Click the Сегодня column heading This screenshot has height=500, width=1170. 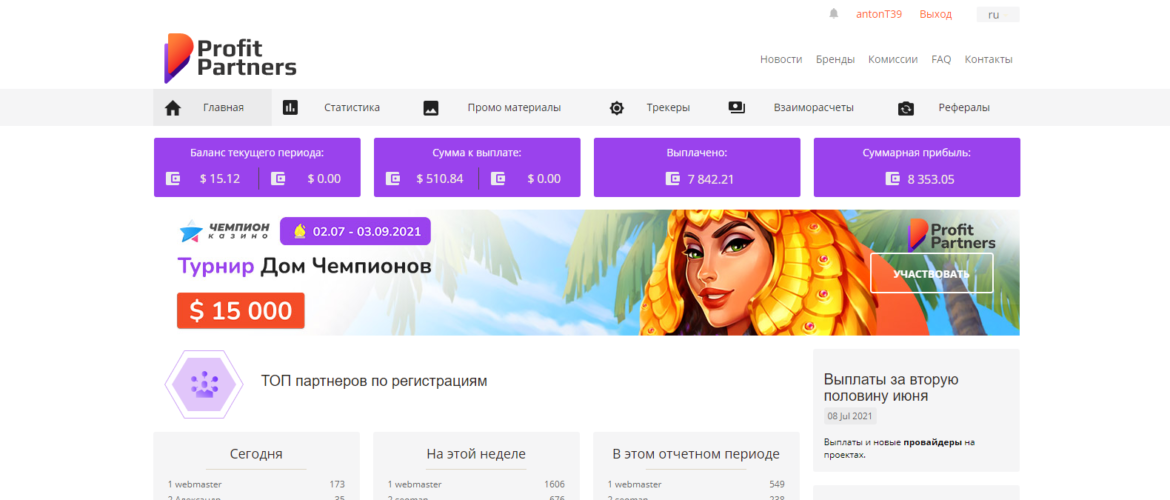click(x=256, y=454)
